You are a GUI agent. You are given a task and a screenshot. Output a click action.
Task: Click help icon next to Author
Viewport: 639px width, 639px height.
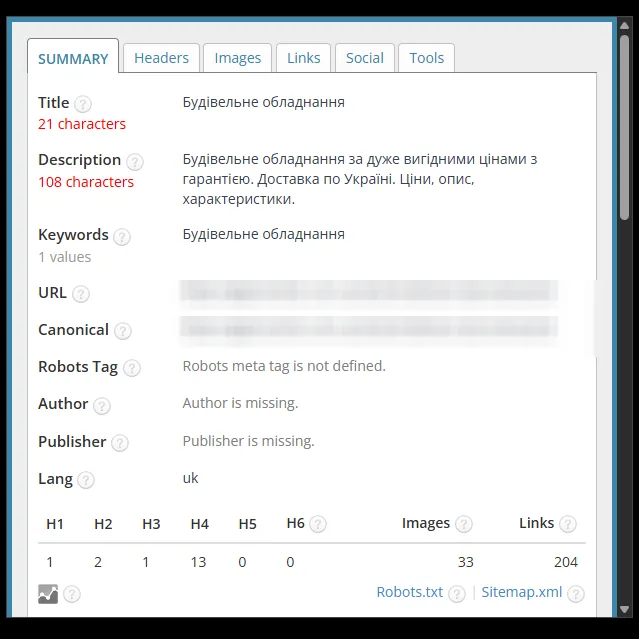pyautogui.click(x=102, y=405)
